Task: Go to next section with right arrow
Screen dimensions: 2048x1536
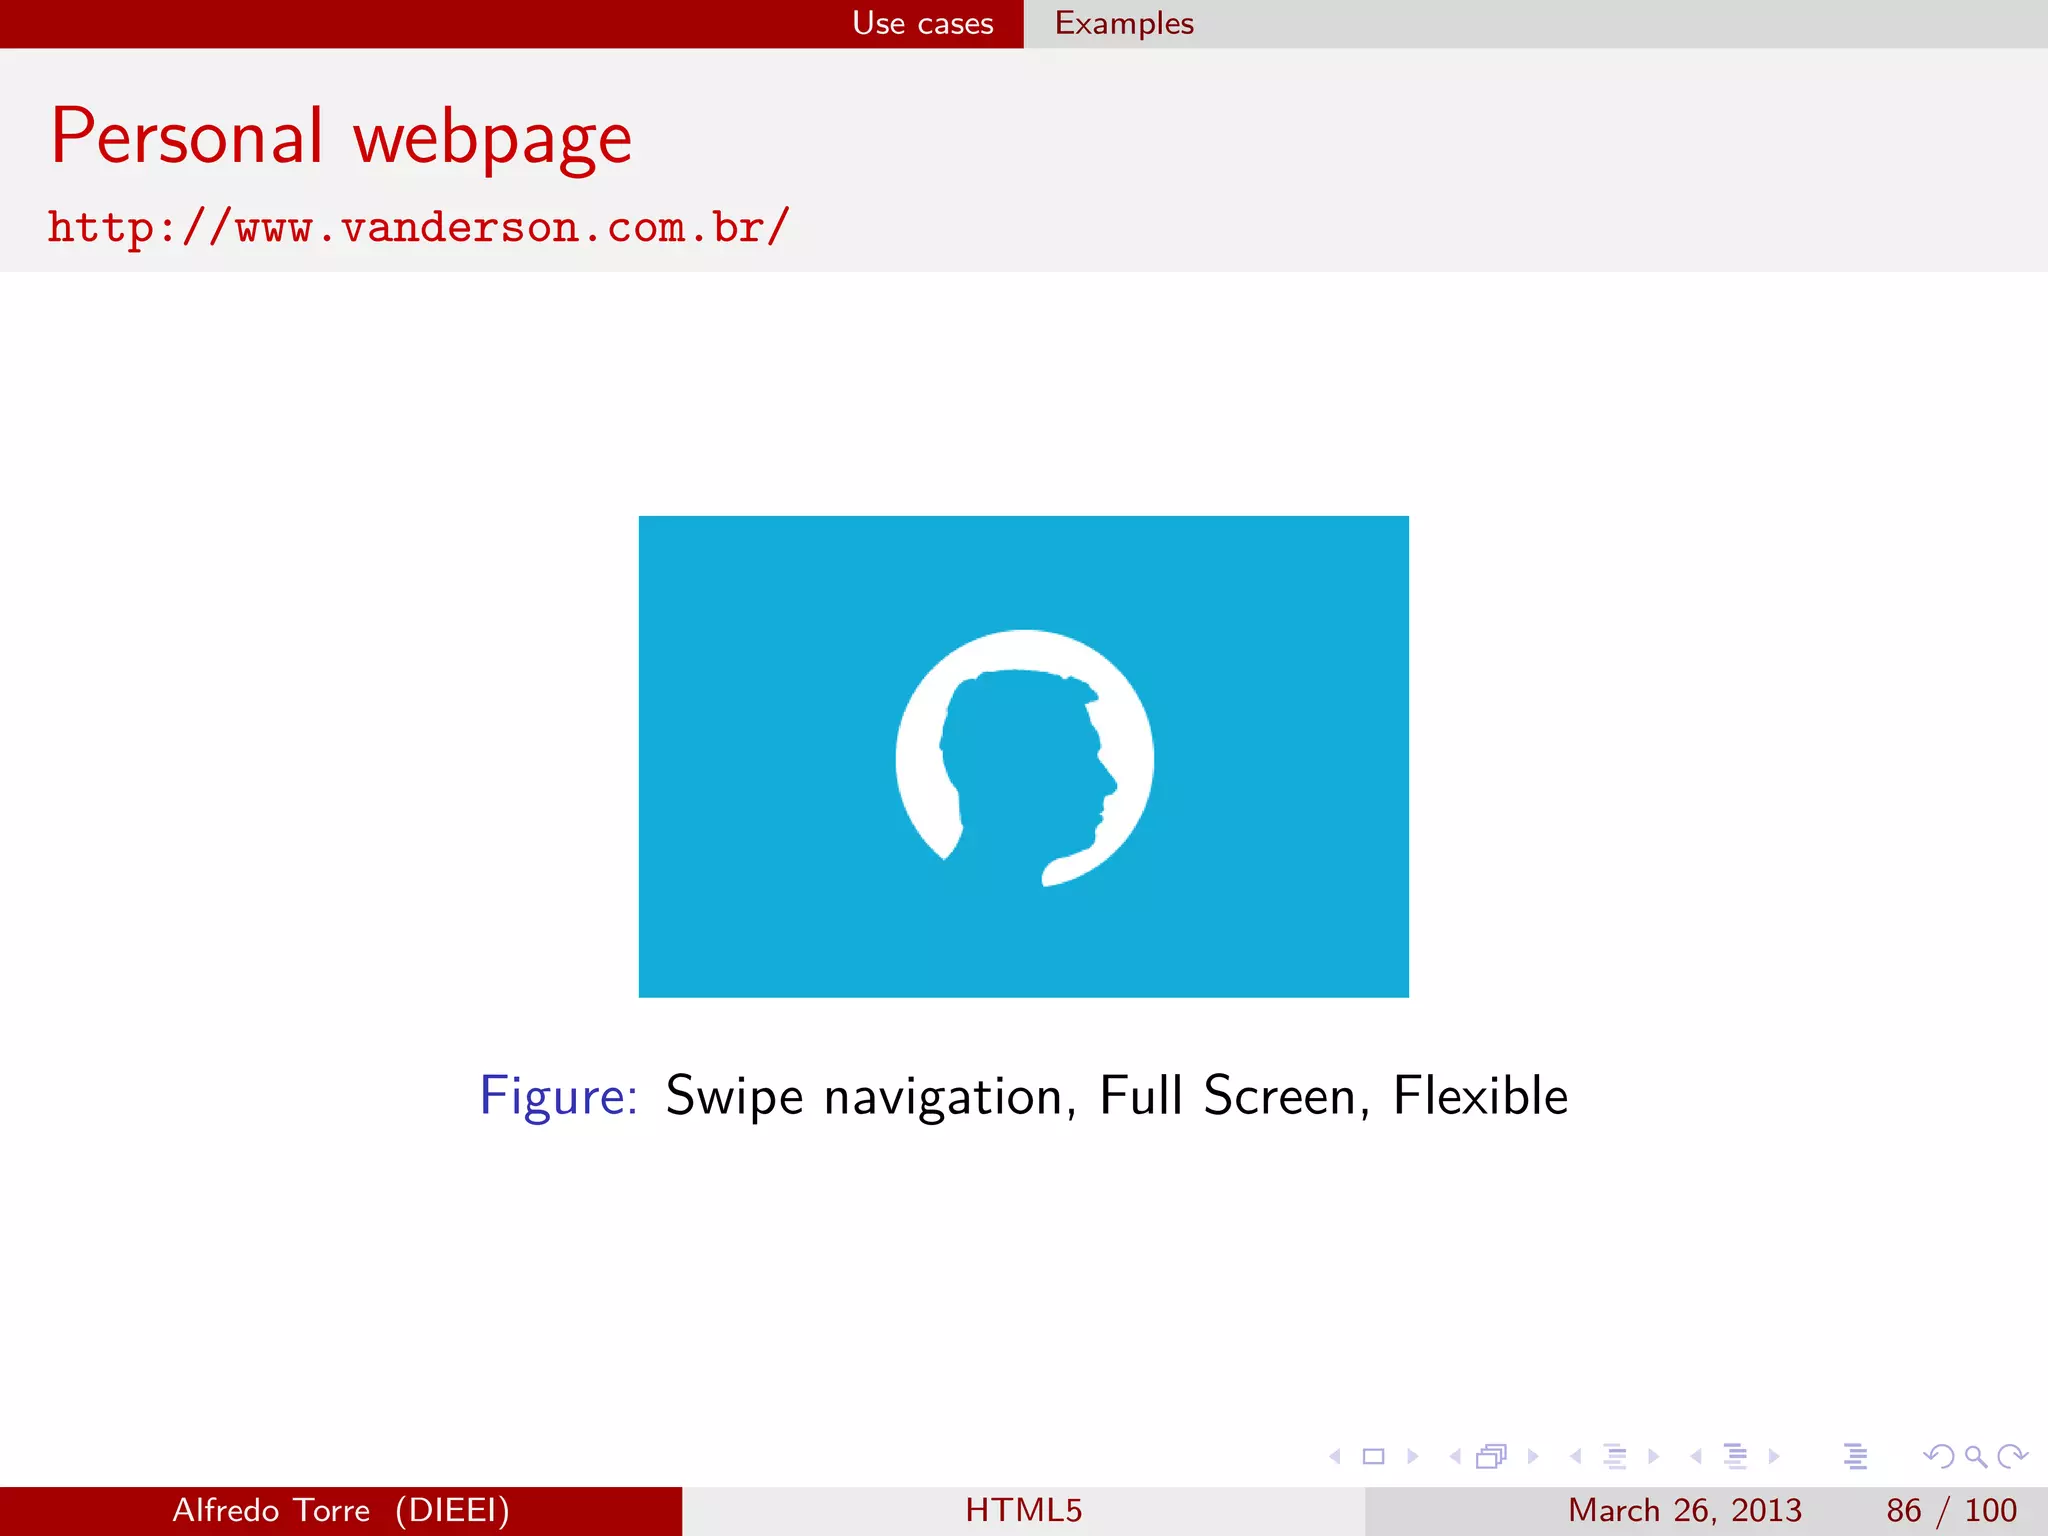Action: tap(1773, 1456)
